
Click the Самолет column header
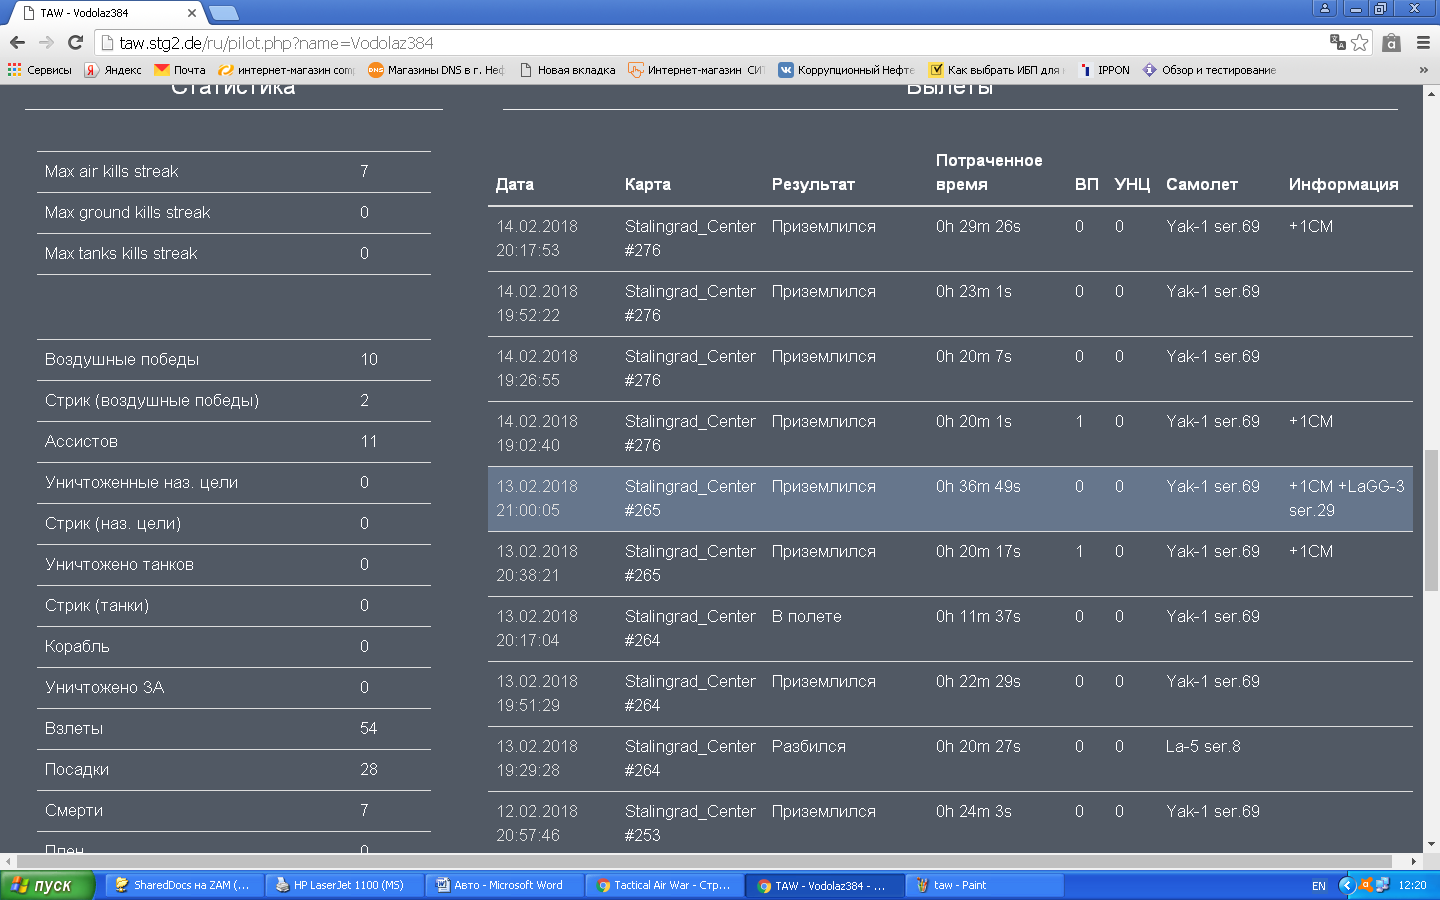click(1202, 184)
